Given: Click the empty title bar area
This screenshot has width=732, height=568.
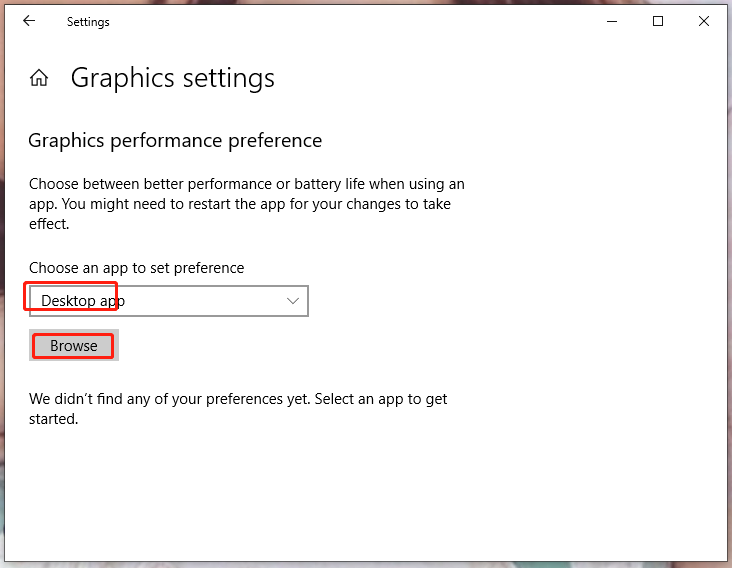Looking at the screenshot, I should pyautogui.click(x=350, y=21).
